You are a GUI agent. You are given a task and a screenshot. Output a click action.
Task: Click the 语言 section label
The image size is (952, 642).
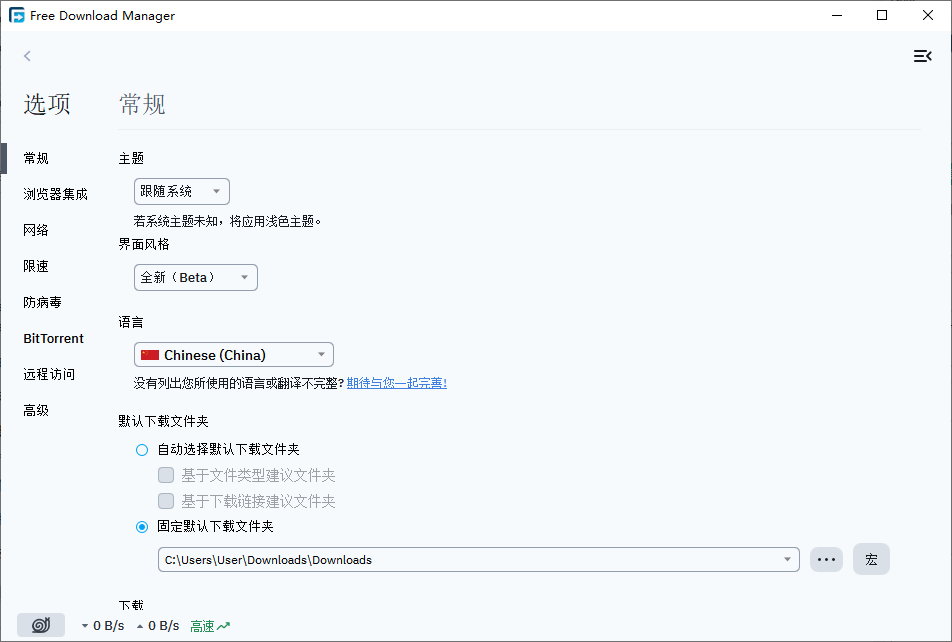coord(131,323)
